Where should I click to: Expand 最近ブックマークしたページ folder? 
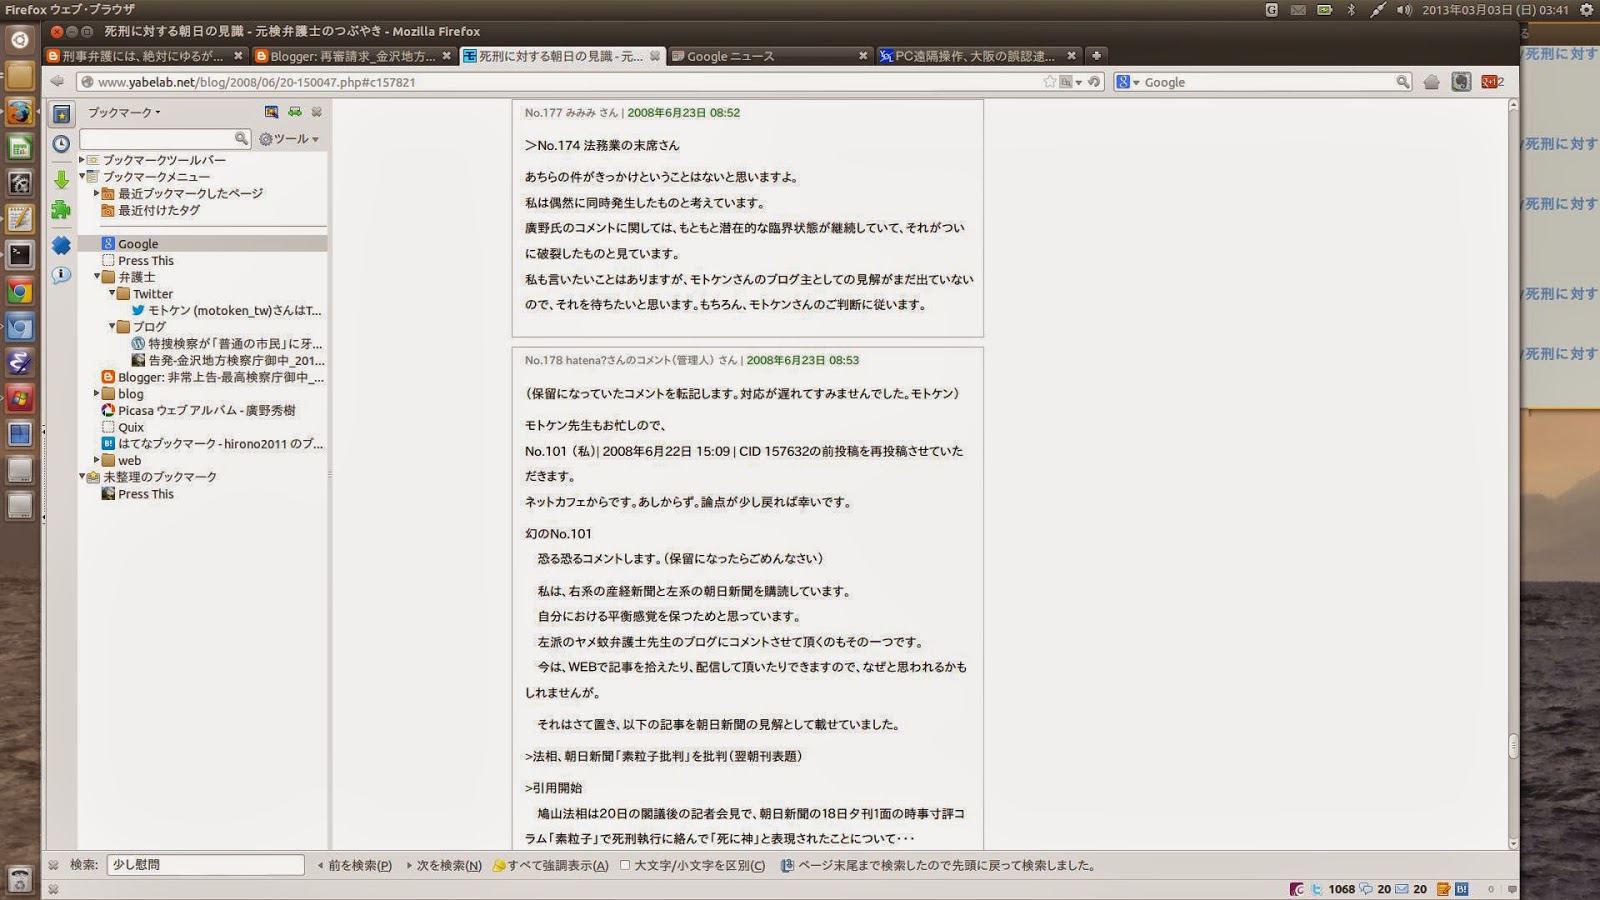(97, 193)
